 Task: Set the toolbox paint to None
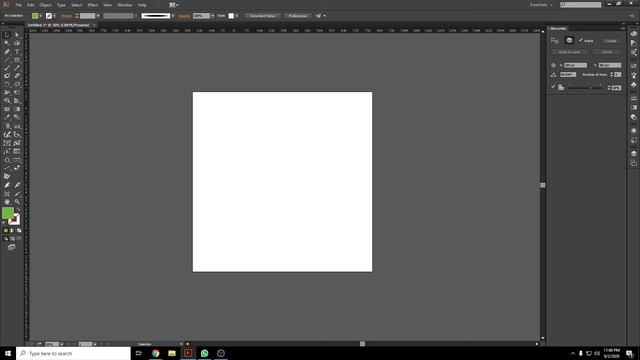pos(19,231)
